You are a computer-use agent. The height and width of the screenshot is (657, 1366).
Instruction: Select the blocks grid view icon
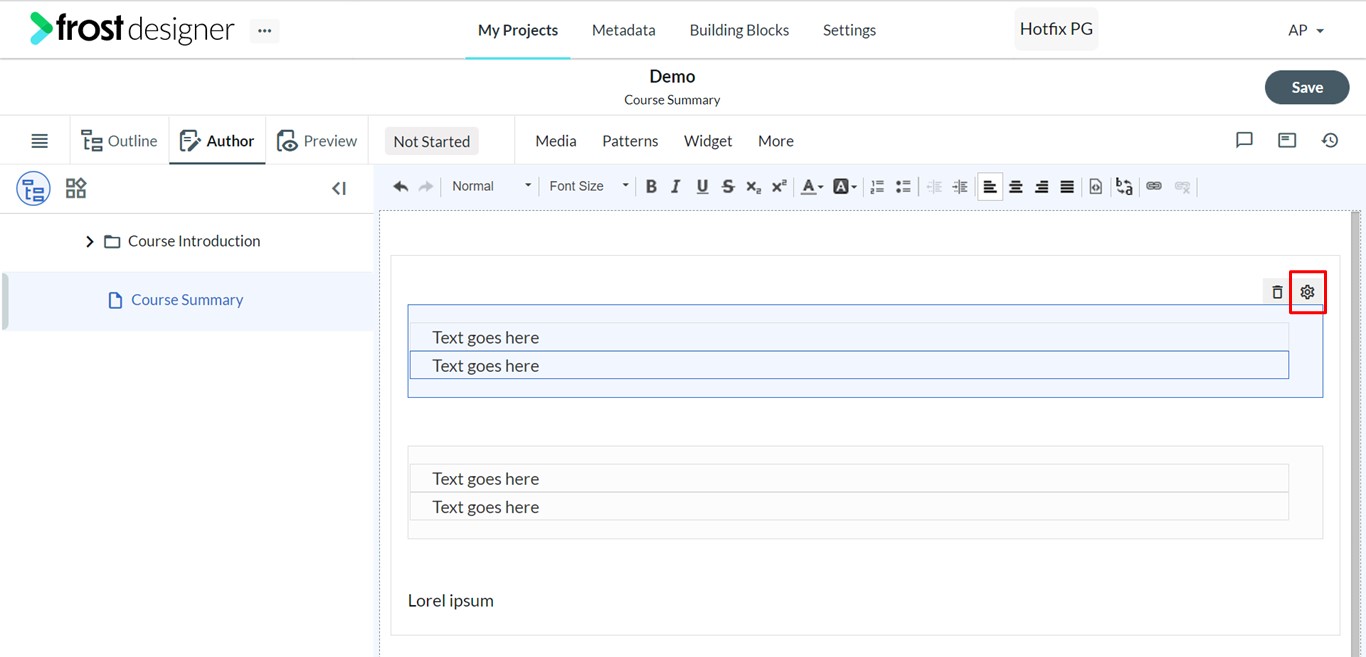pos(76,188)
